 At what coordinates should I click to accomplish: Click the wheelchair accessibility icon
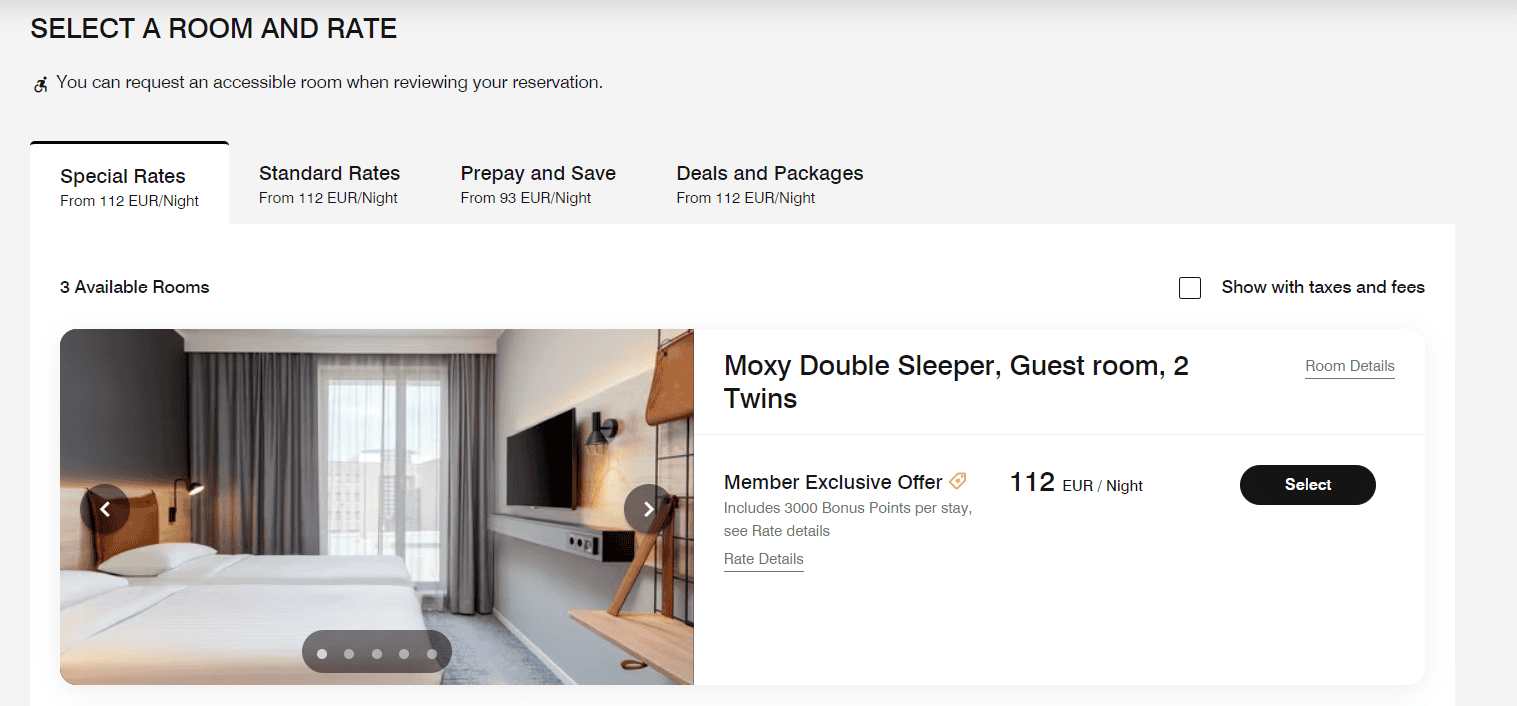[x=41, y=84]
